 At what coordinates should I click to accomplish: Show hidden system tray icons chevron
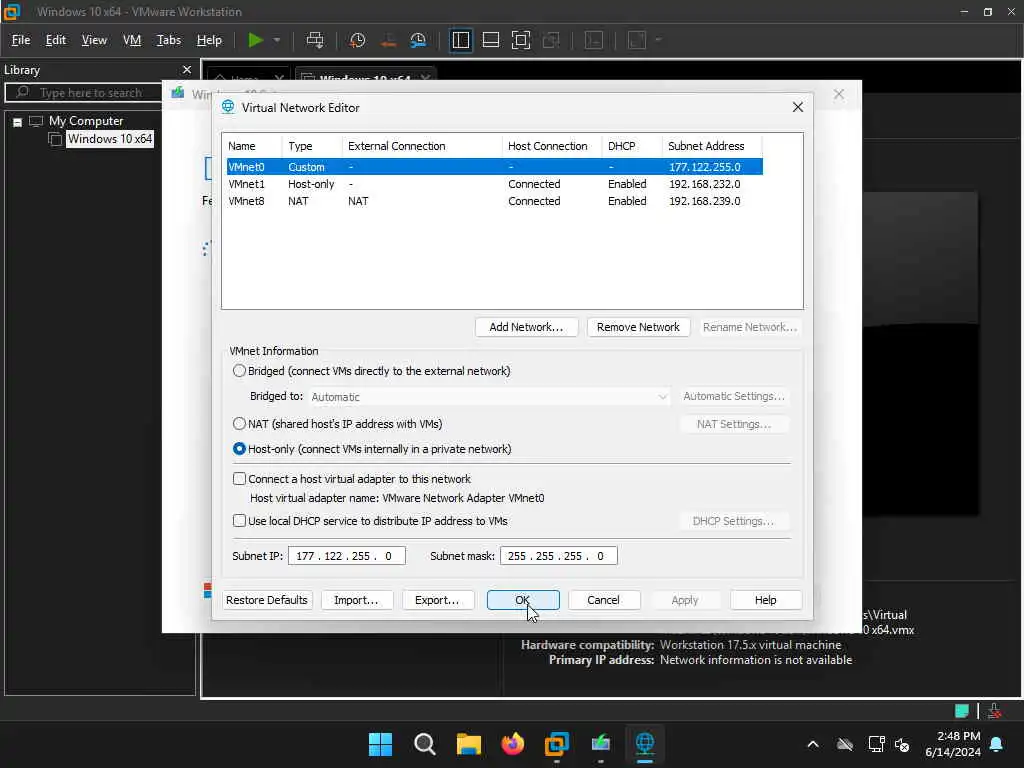coord(813,744)
